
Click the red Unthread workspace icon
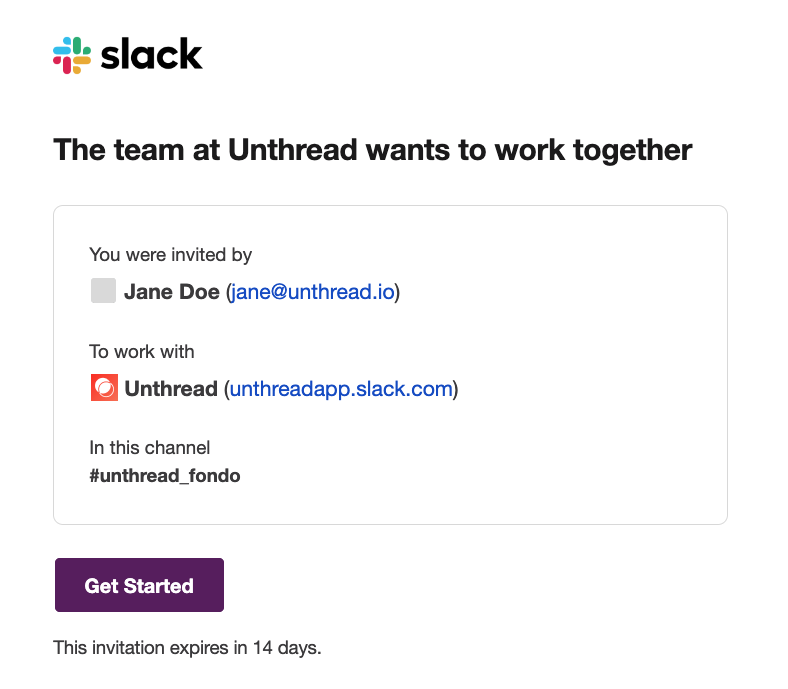(105, 387)
